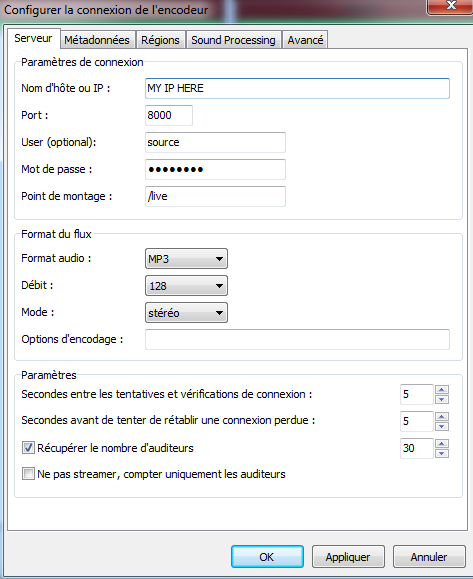Open the Sound Processing tab
Screen dimensions: 473x579
coord(233,40)
